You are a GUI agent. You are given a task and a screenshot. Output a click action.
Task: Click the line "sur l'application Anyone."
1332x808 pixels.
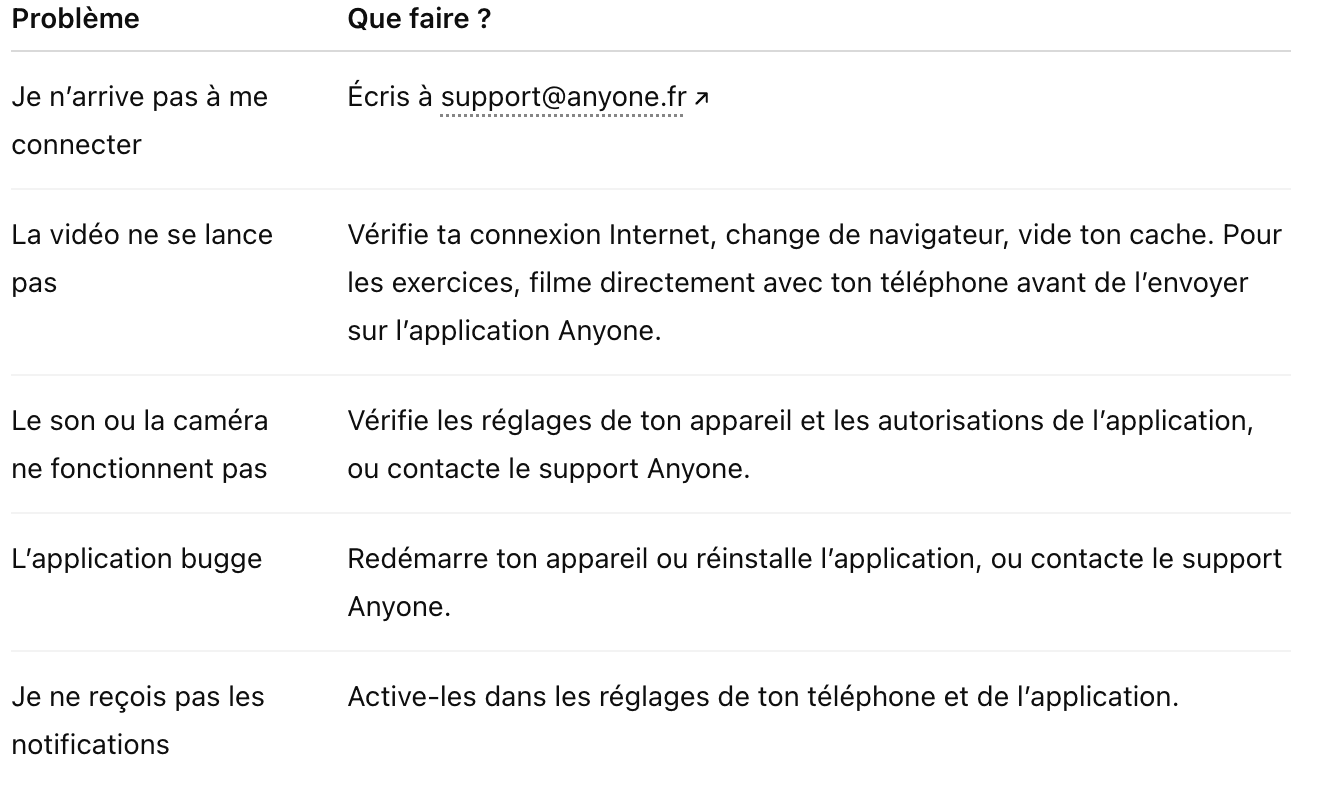(504, 331)
